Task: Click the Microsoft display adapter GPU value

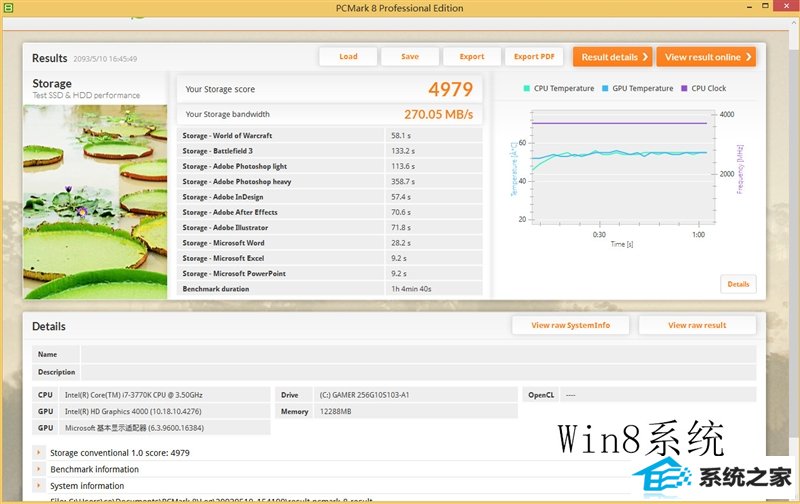Action: (x=134, y=428)
